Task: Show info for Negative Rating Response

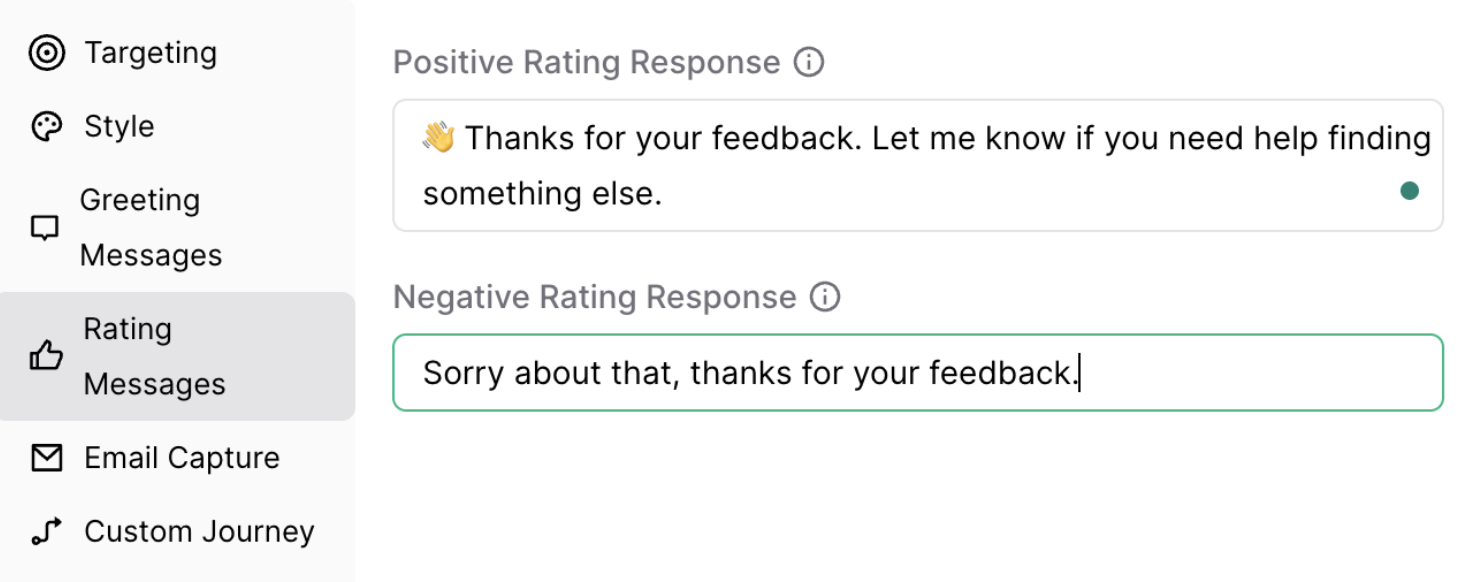Action: click(x=825, y=297)
